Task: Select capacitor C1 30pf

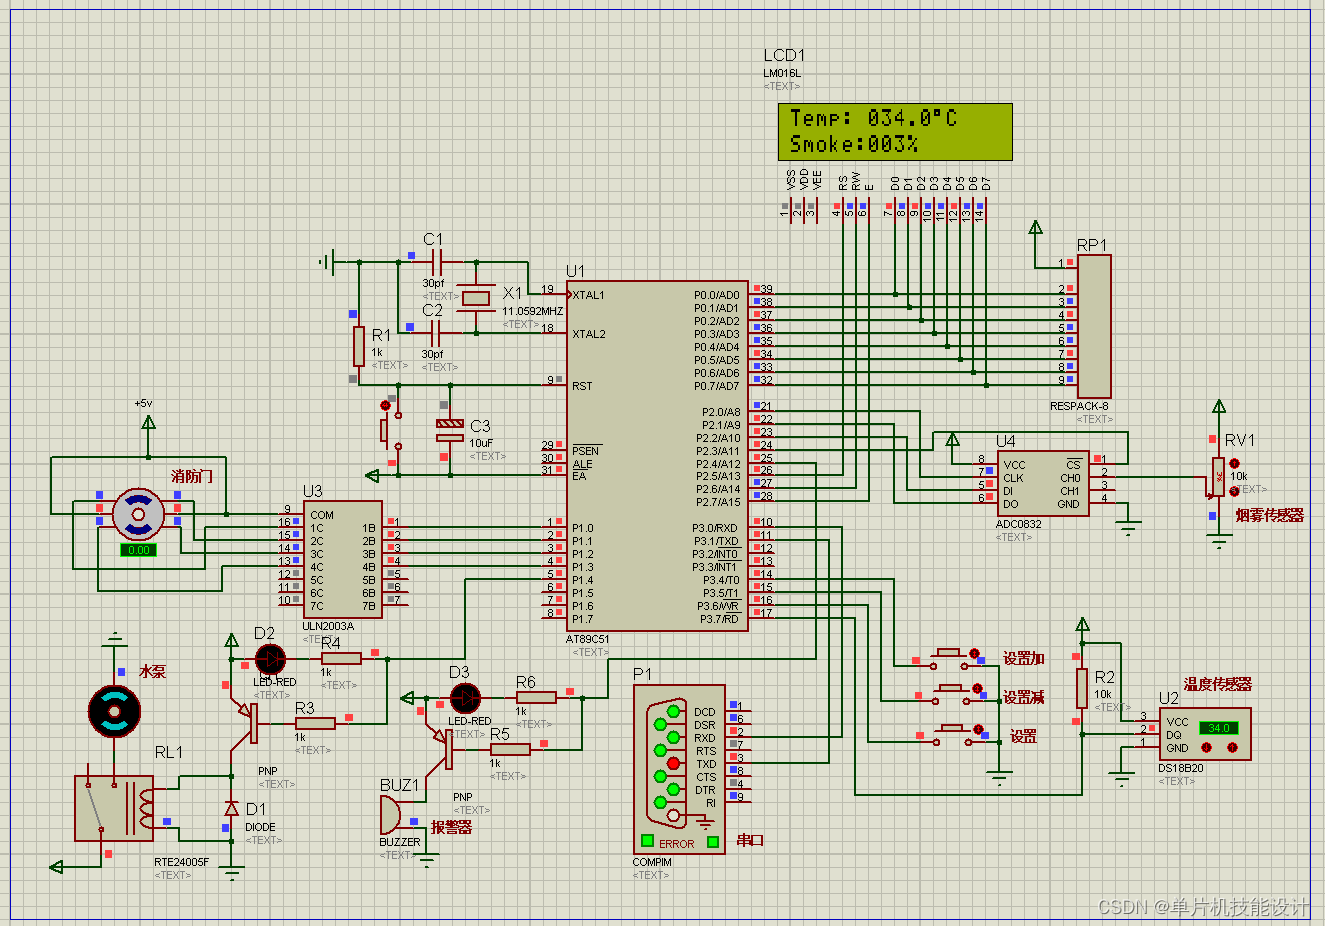Action: click(436, 262)
